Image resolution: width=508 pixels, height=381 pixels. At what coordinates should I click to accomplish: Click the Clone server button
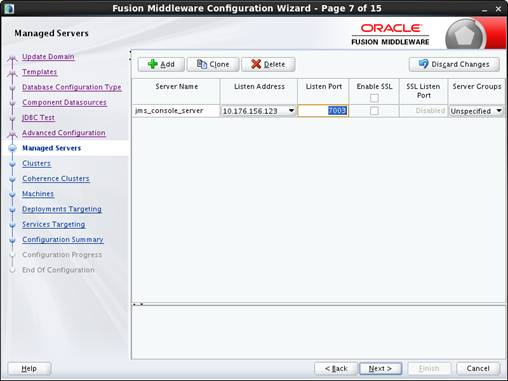pyautogui.click(x=213, y=64)
